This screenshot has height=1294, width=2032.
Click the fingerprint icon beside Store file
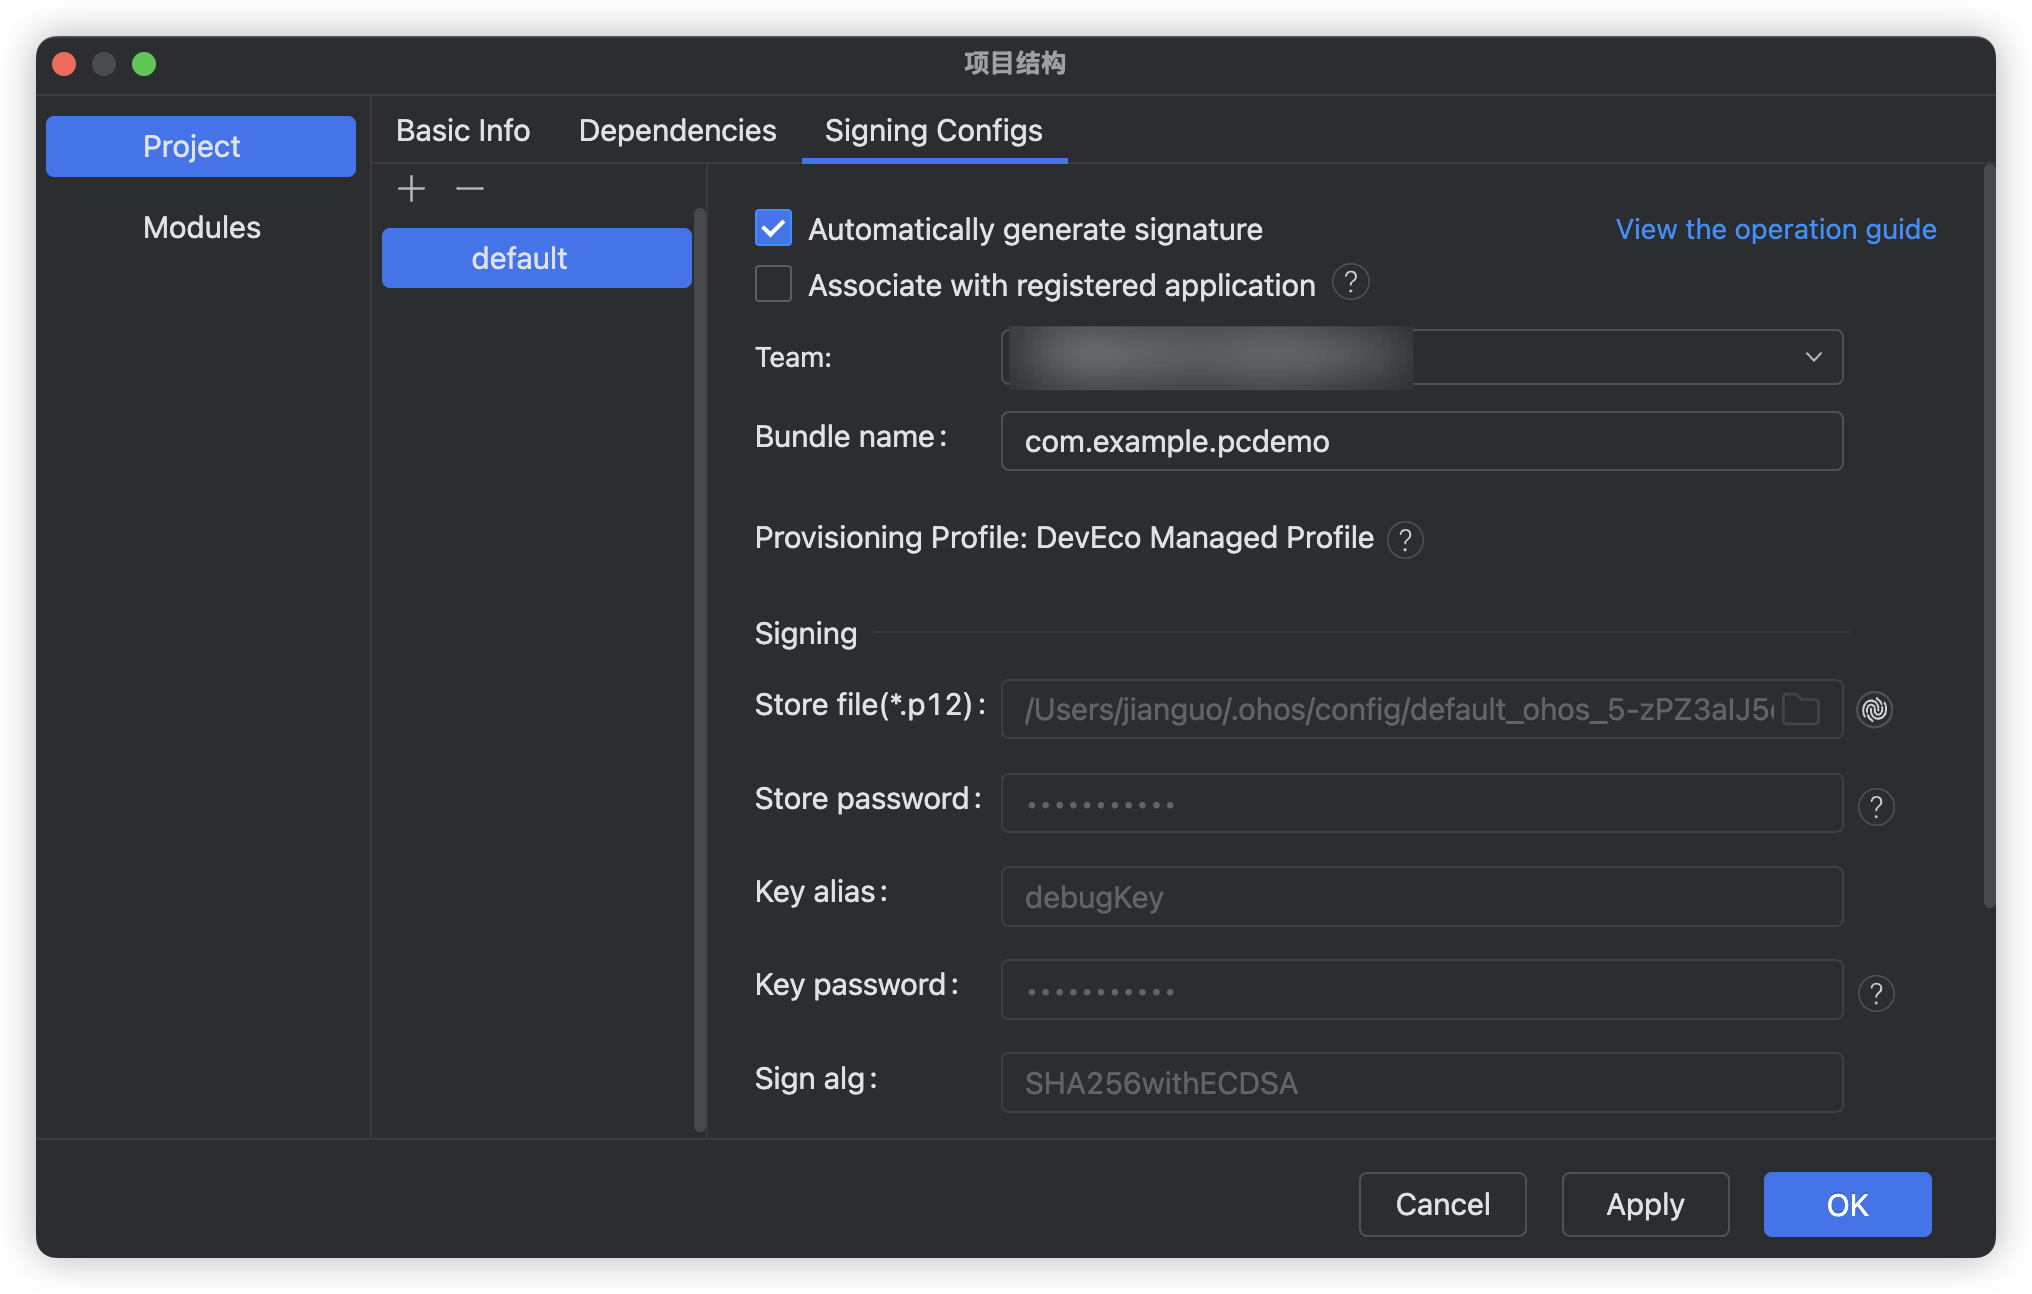pos(1874,709)
